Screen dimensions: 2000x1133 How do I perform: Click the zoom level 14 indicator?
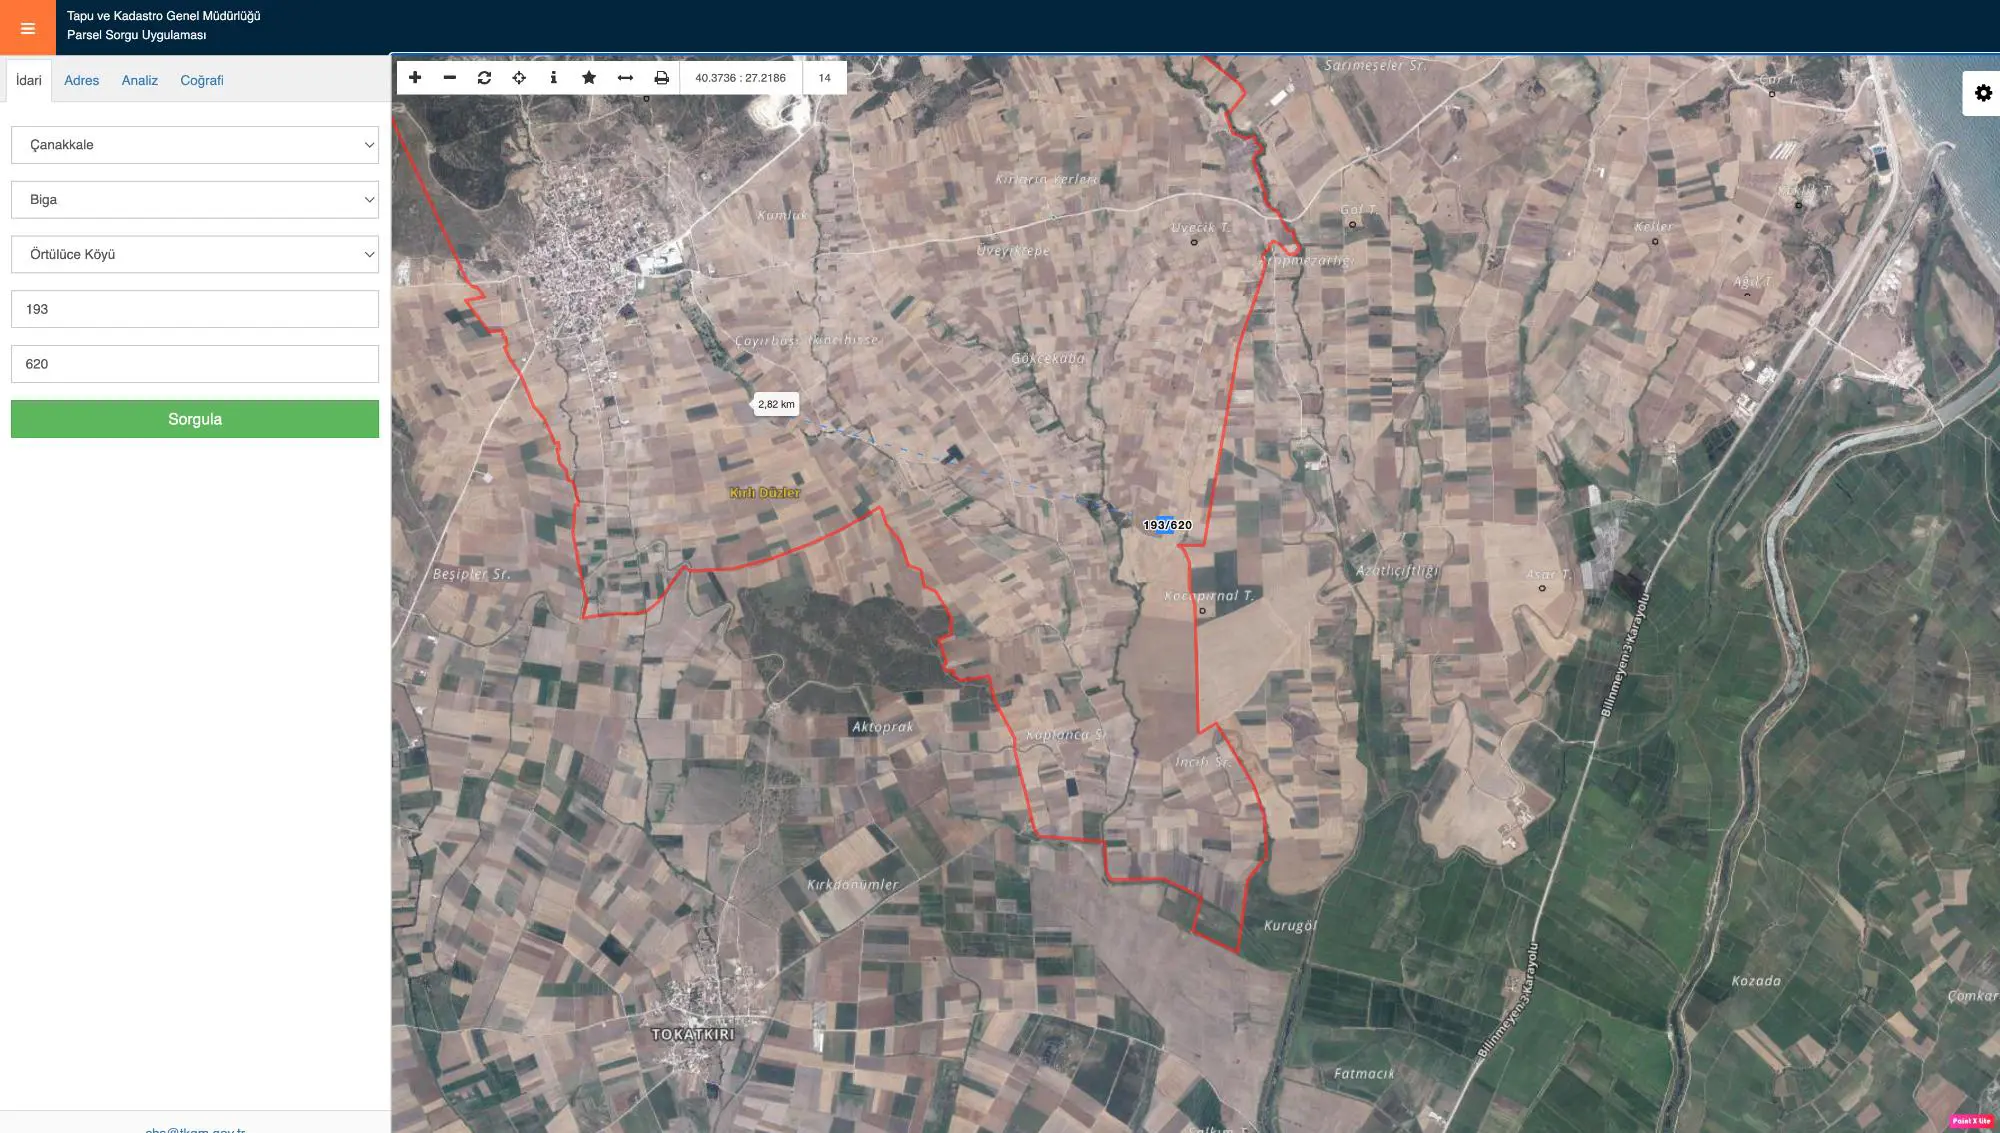click(x=824, y=77)
